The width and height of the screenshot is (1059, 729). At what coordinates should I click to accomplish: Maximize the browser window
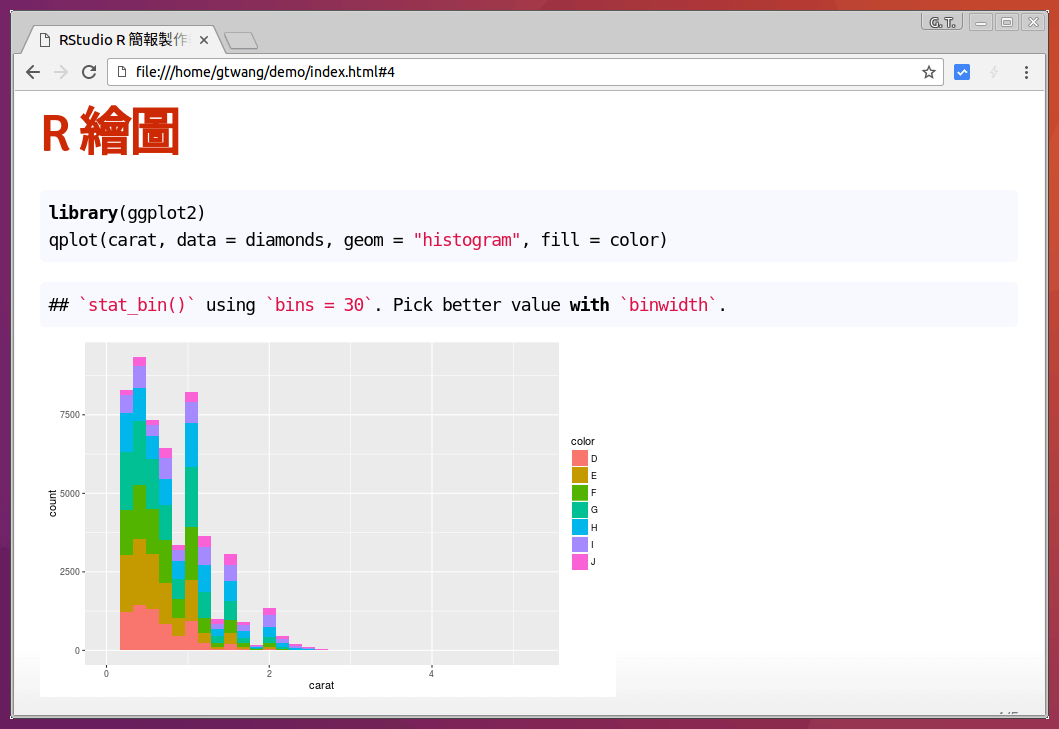tap(1007, 21)
